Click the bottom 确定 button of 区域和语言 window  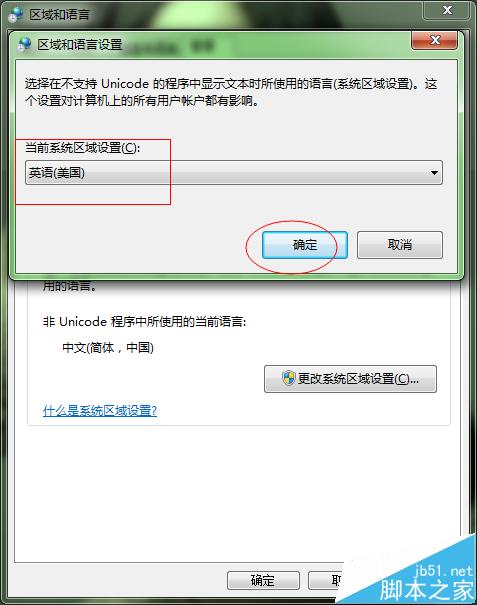[263, 580]
